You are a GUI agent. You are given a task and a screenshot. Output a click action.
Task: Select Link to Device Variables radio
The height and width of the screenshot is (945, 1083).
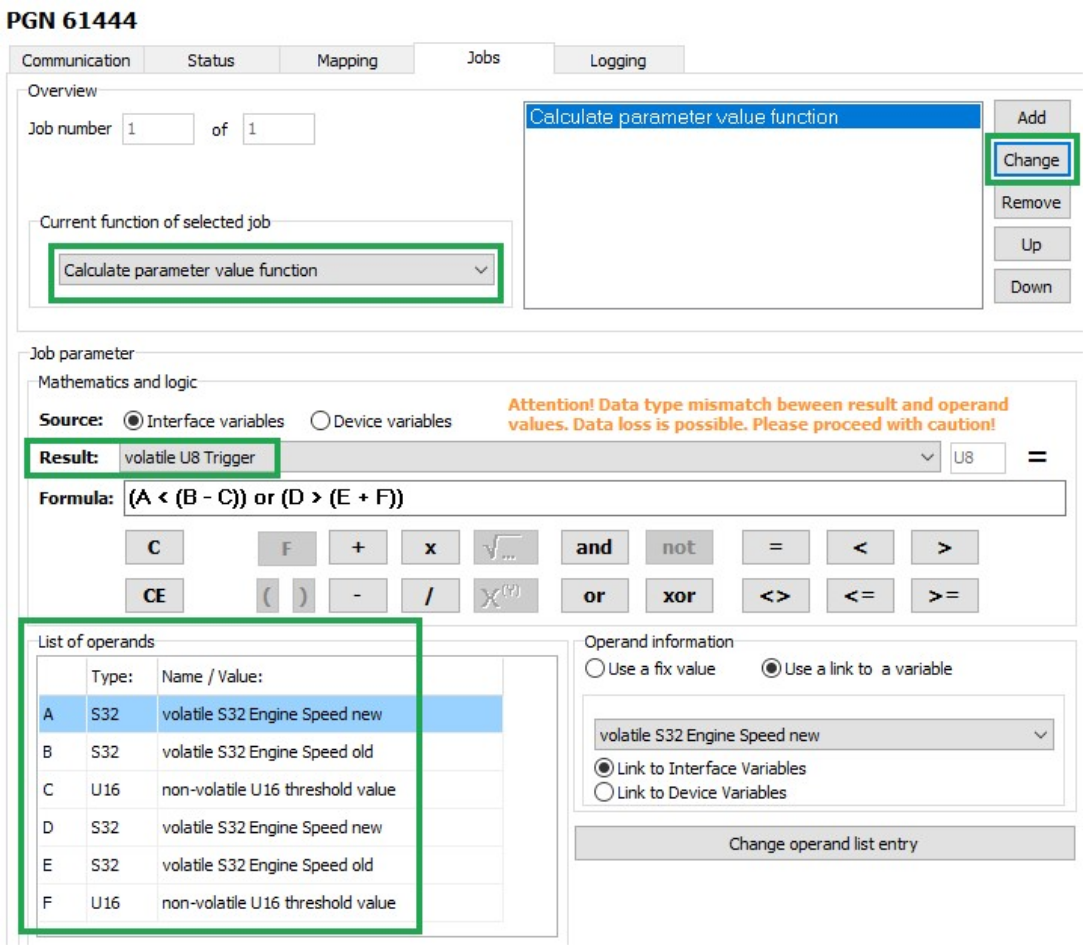(x=604, y=792)
